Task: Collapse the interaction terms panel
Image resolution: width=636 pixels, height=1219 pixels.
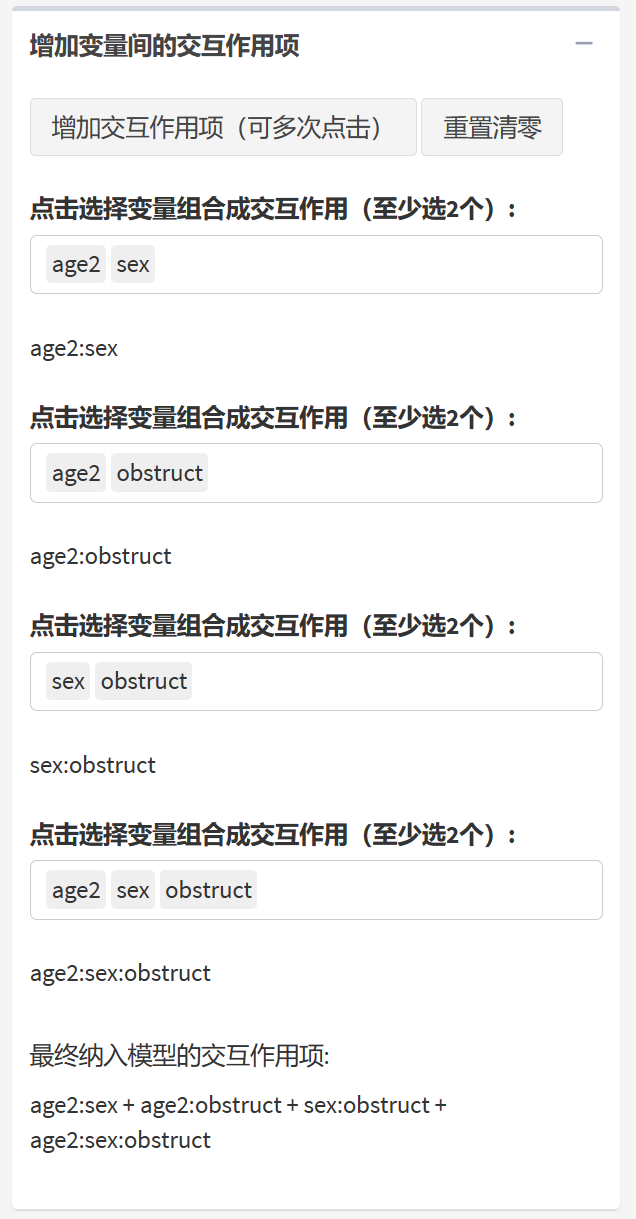Action: [584, 44]
